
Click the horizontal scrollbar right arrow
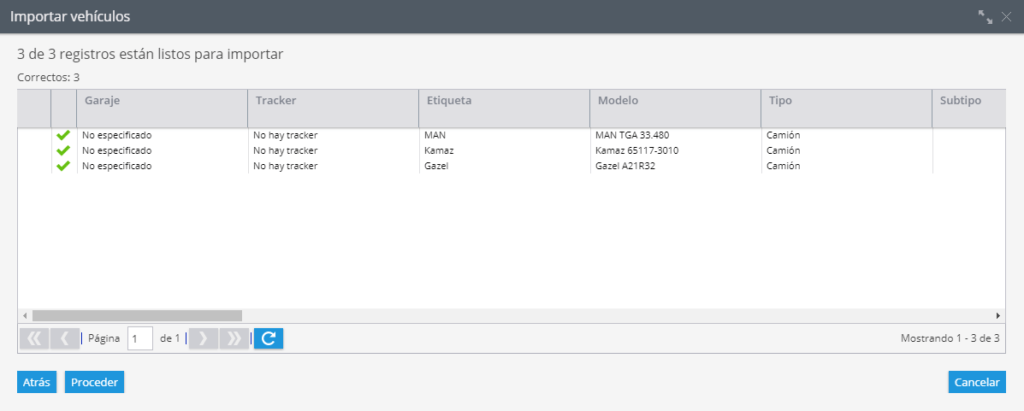(999, 316)
